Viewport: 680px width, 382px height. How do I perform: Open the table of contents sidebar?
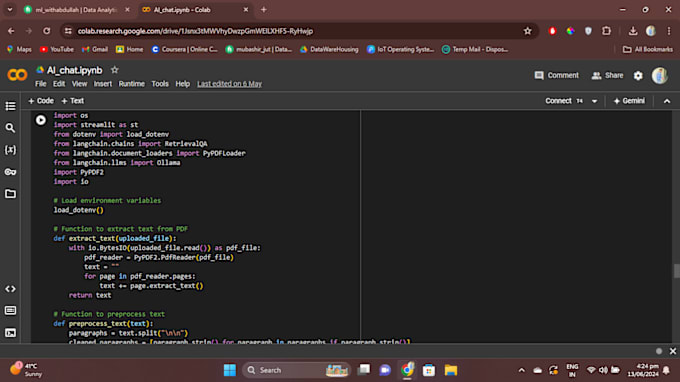[10, 106]
